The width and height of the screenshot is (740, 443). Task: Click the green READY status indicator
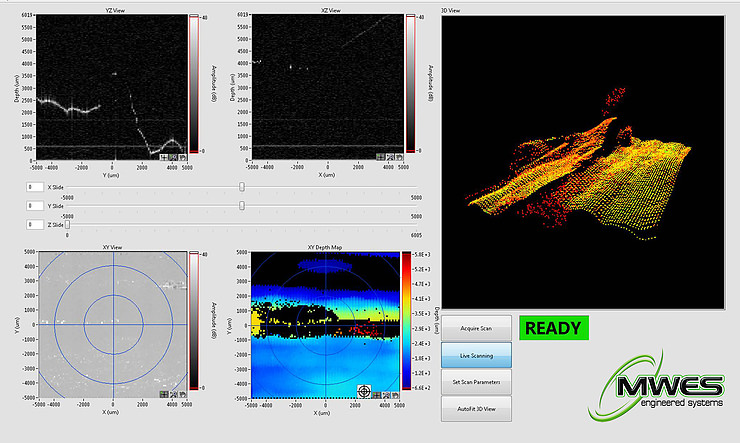coord(554,328)
